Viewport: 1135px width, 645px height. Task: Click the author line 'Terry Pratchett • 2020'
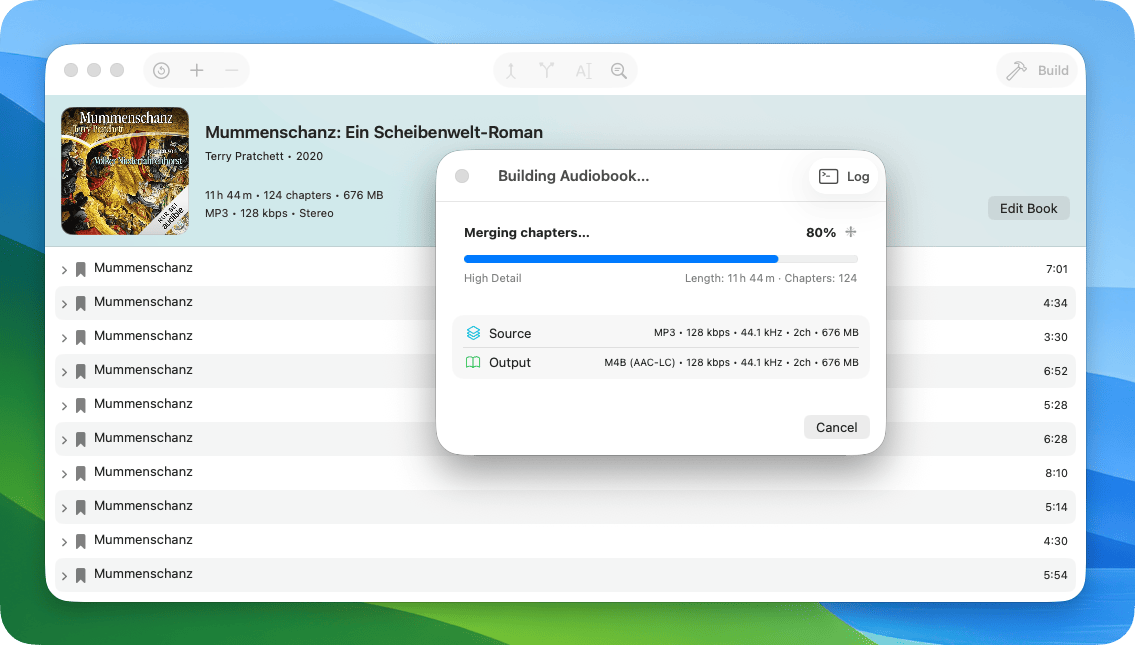click(263, 156)
